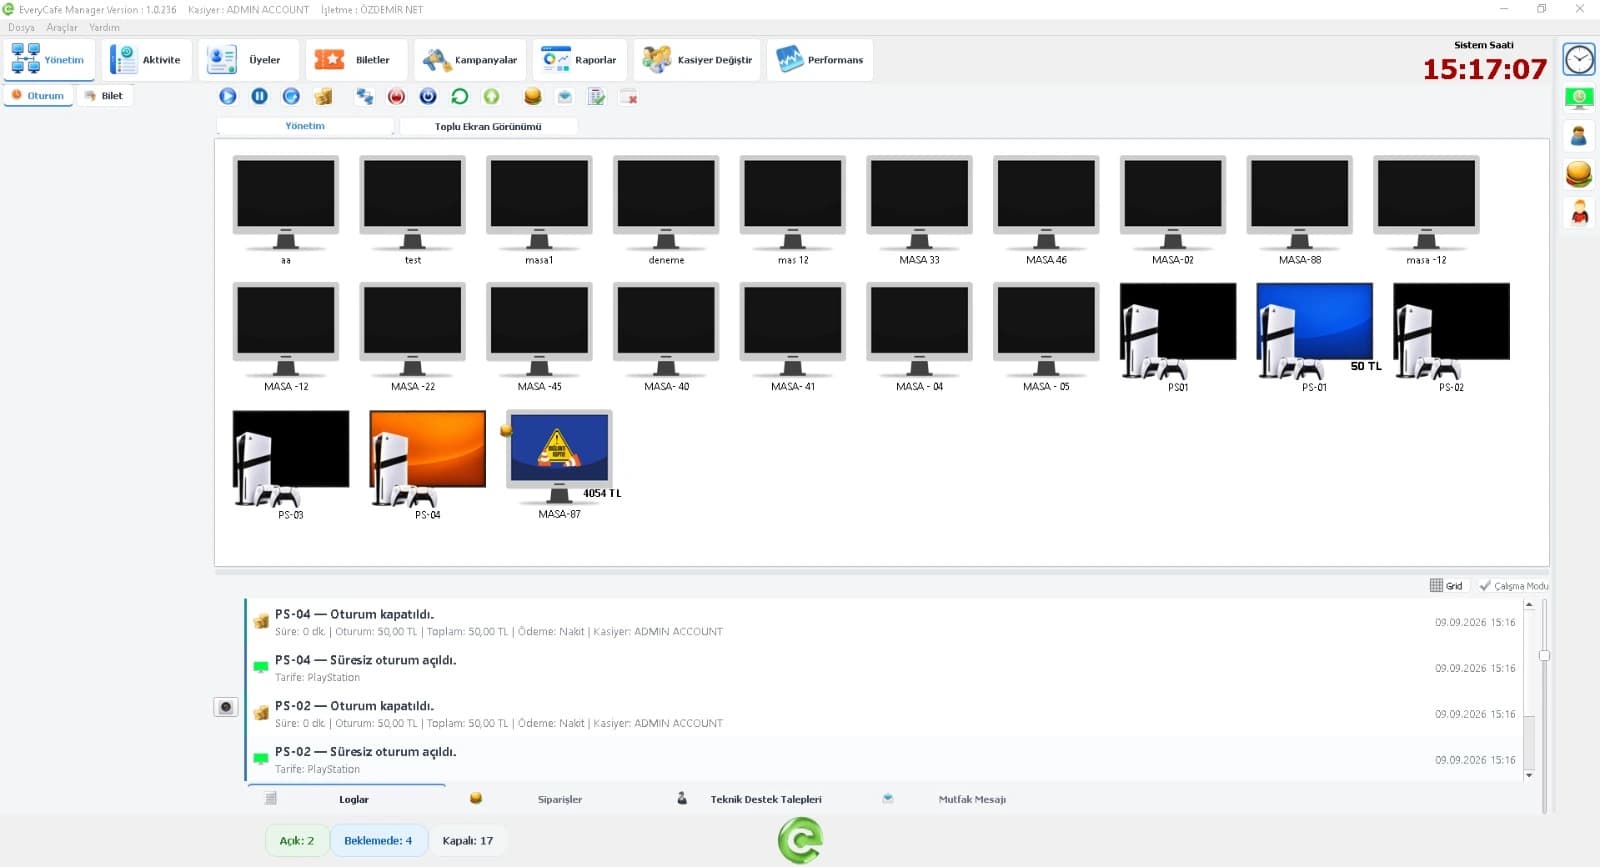Open the Dosya menu
This screenshot has height=867, width=1600.
(21, 27)
